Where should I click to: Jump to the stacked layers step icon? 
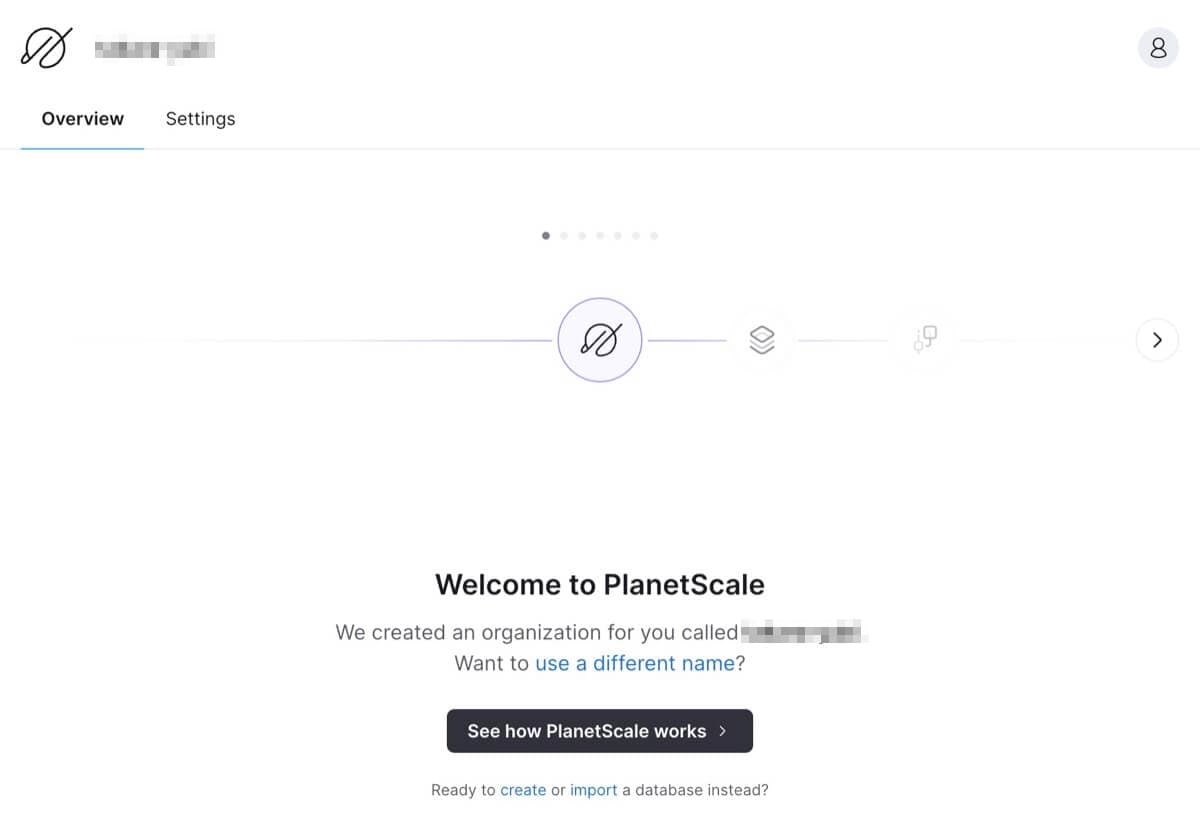(x=762, y=340)
